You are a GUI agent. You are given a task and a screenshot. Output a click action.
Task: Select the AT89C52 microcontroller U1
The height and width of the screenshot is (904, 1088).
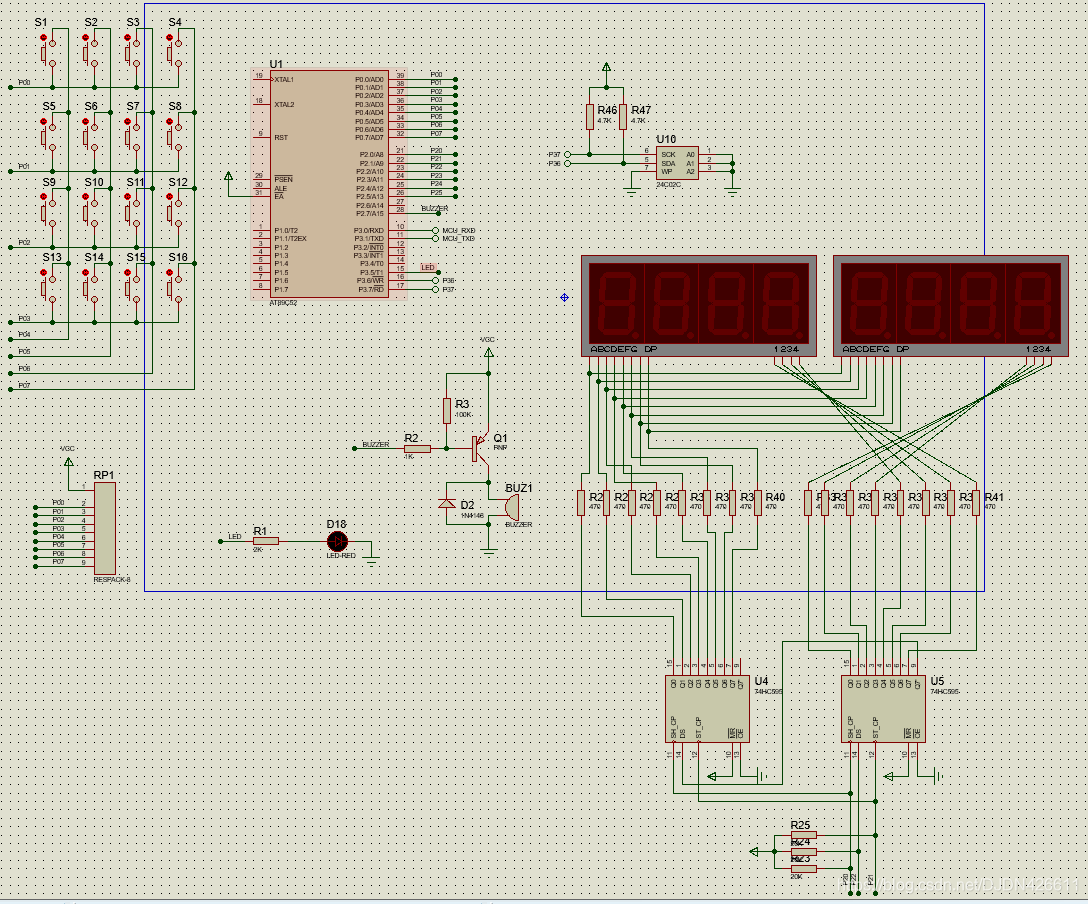coord(326,183)
